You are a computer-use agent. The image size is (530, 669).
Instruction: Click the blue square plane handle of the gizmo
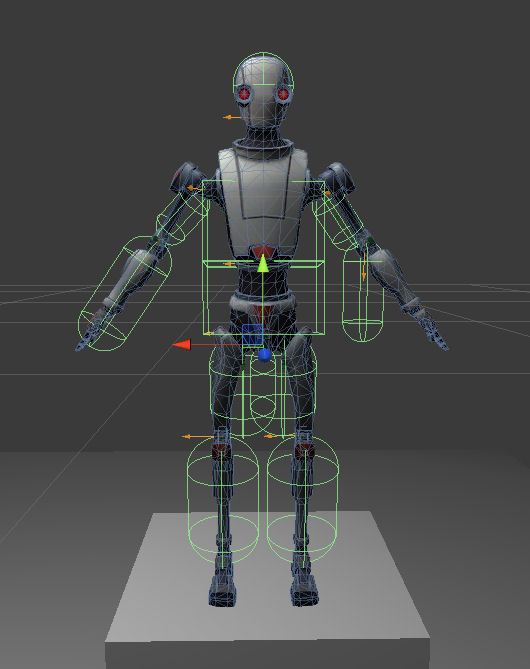(x=252, y=335)
